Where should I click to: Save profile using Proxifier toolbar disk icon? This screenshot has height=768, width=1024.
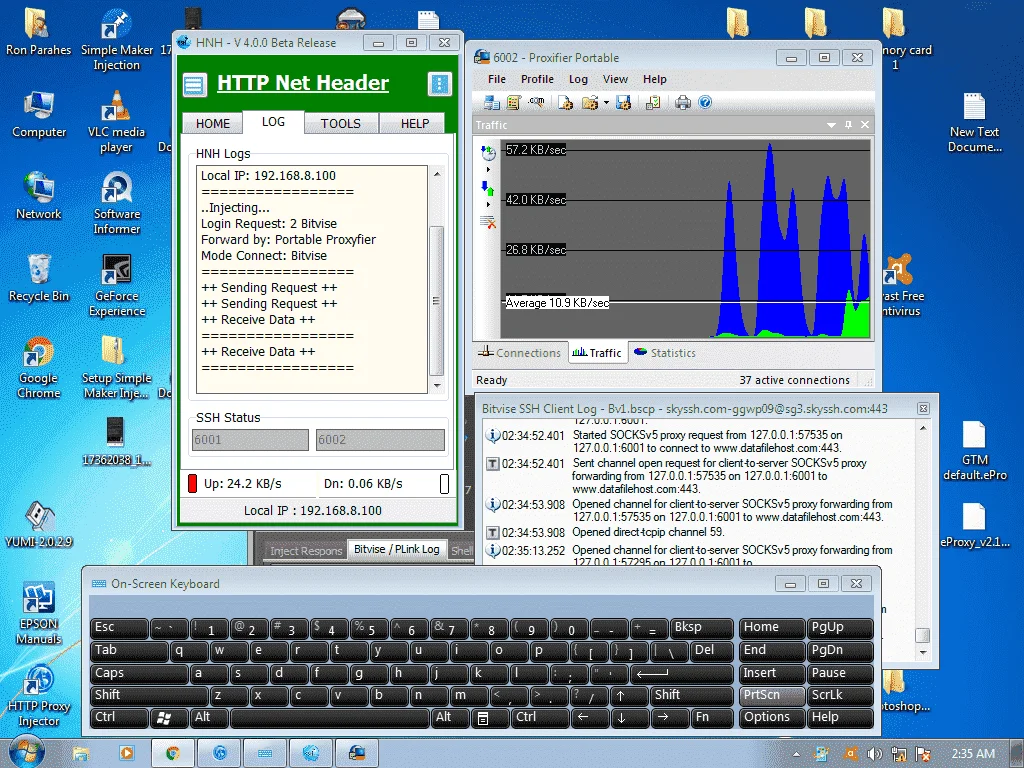pos(623,103)
